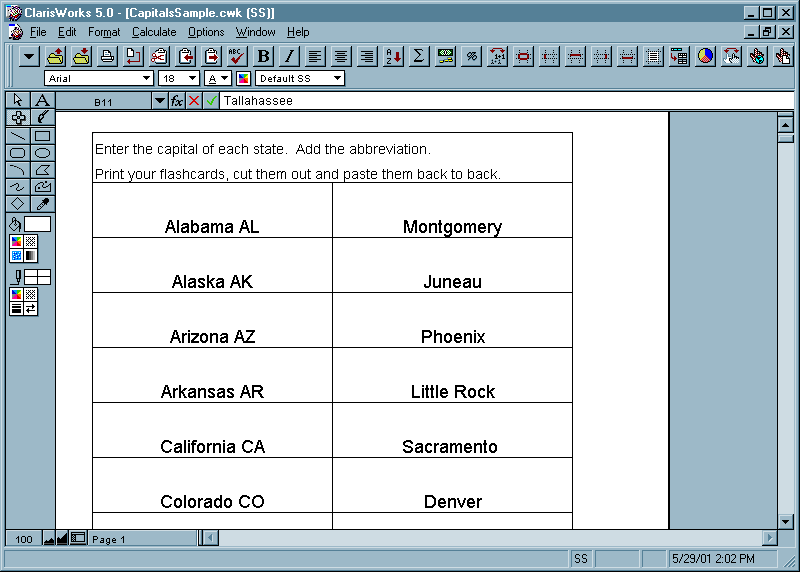800x572 pixels.
Task: Toggle the show/hide tools panel control
Action: point(78,539)
